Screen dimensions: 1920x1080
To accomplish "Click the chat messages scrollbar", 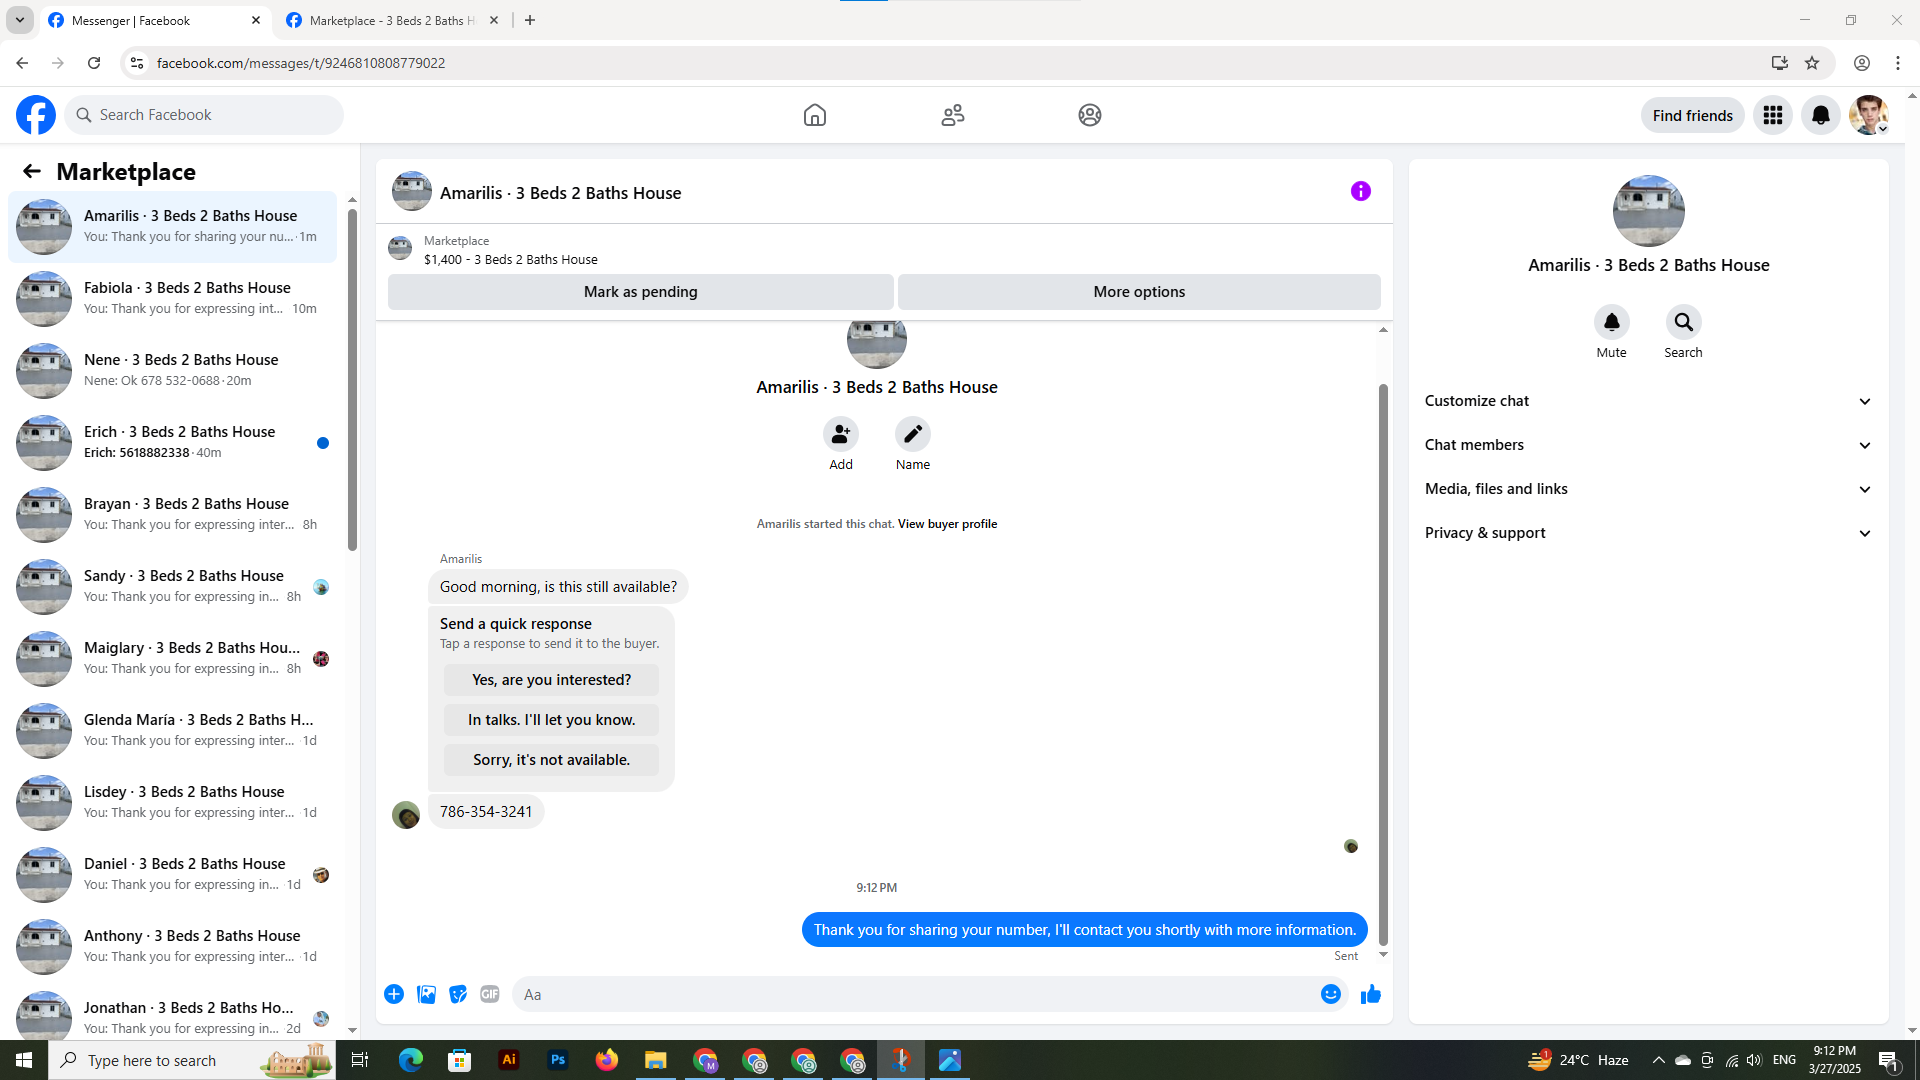I will [1383, 665].
